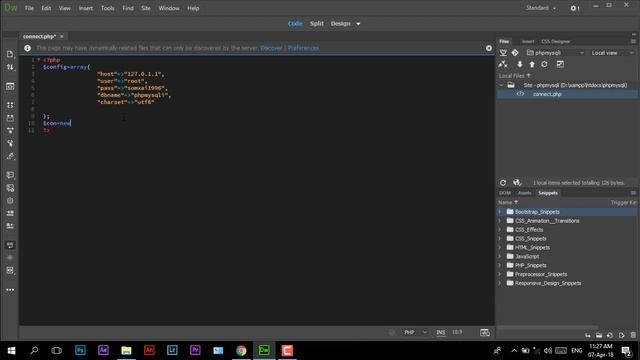Viewport: 640px width, 360px height.
Task: Open the Insert menu
Action: point(86,8)
